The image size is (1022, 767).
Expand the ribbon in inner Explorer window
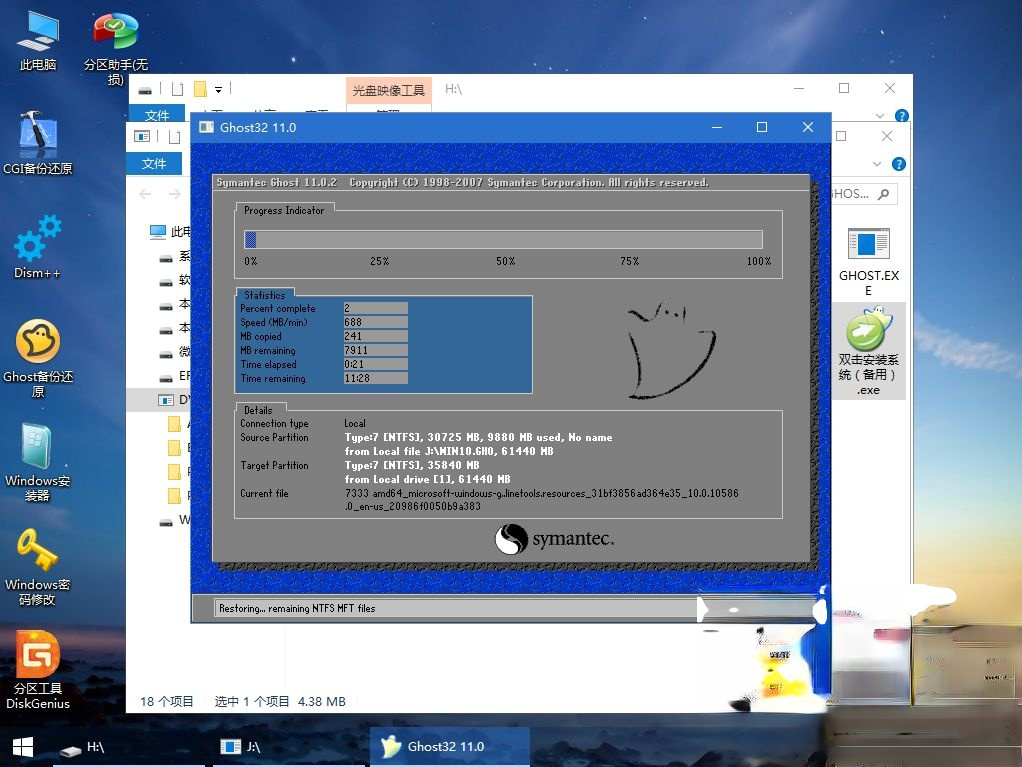[x=877, y=164]
